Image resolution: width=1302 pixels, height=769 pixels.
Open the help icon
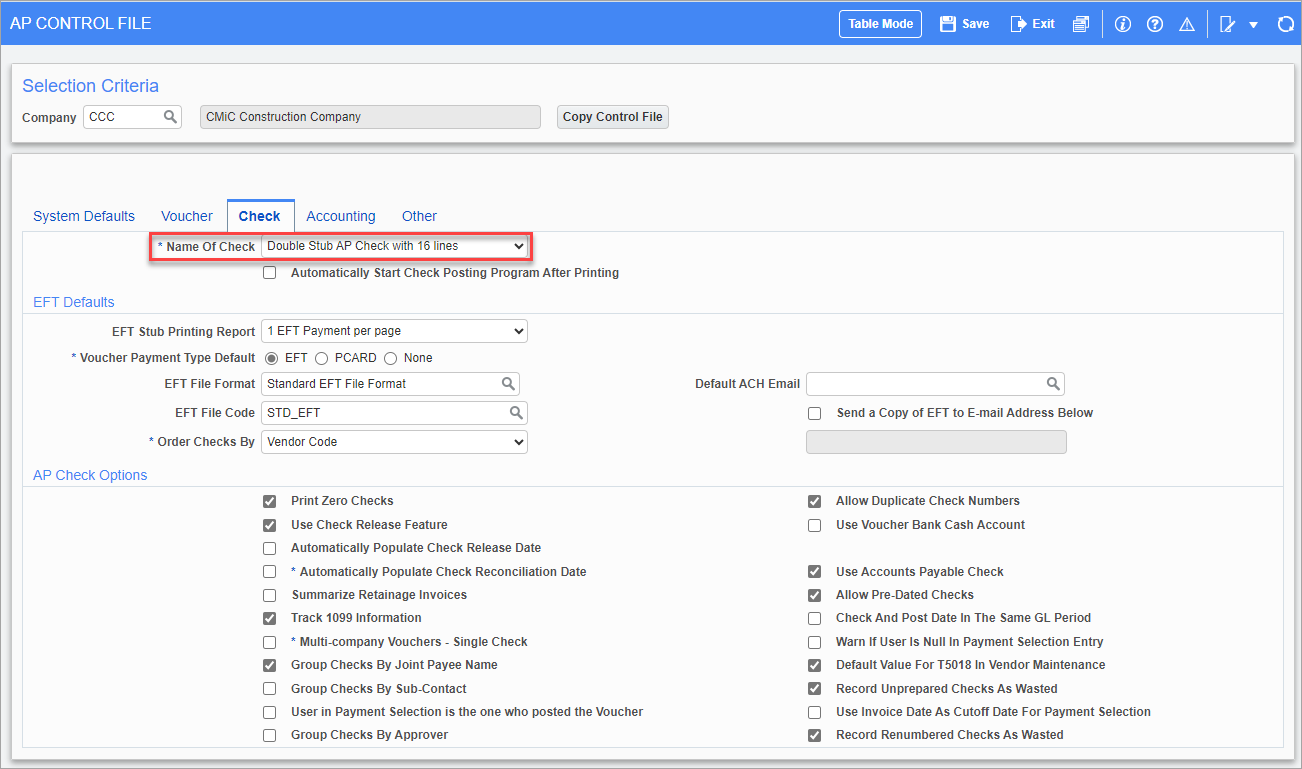point(1155,23)
